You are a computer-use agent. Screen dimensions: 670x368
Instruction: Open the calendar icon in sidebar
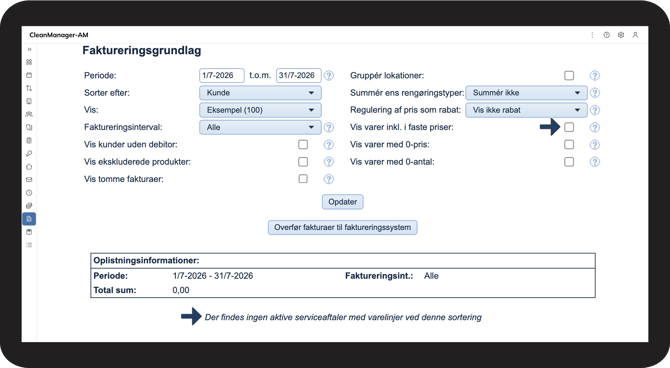pyautogui.click(x=29, y=75)
